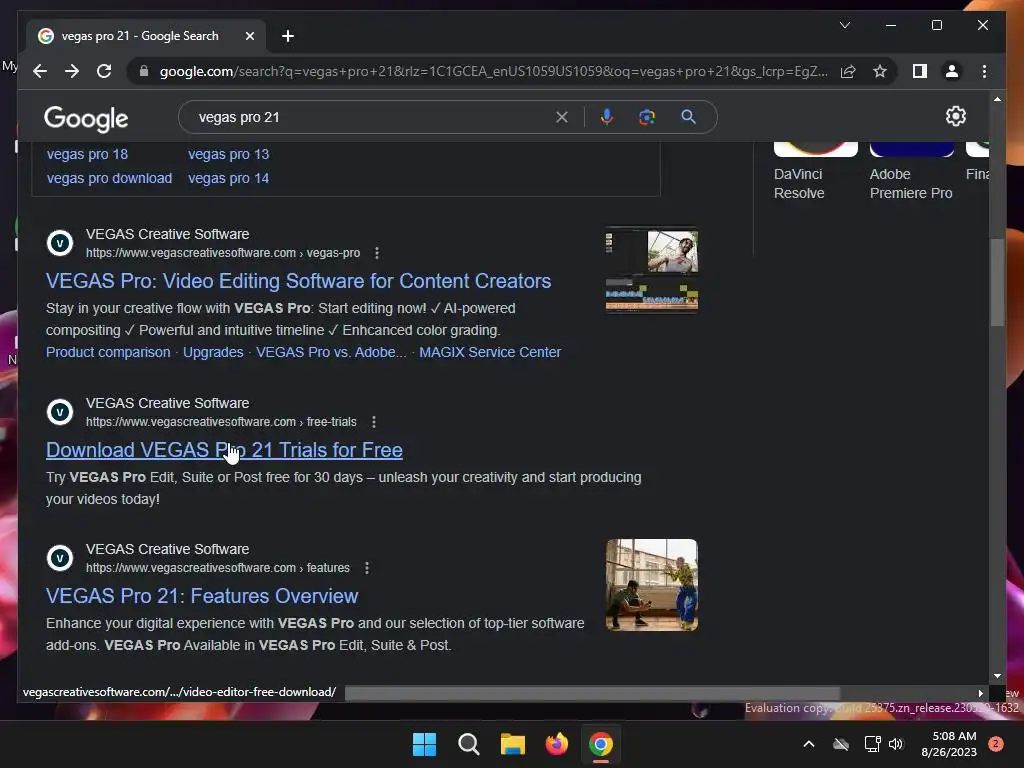Open VEGAS Pro Video Editing Software result

298,281
